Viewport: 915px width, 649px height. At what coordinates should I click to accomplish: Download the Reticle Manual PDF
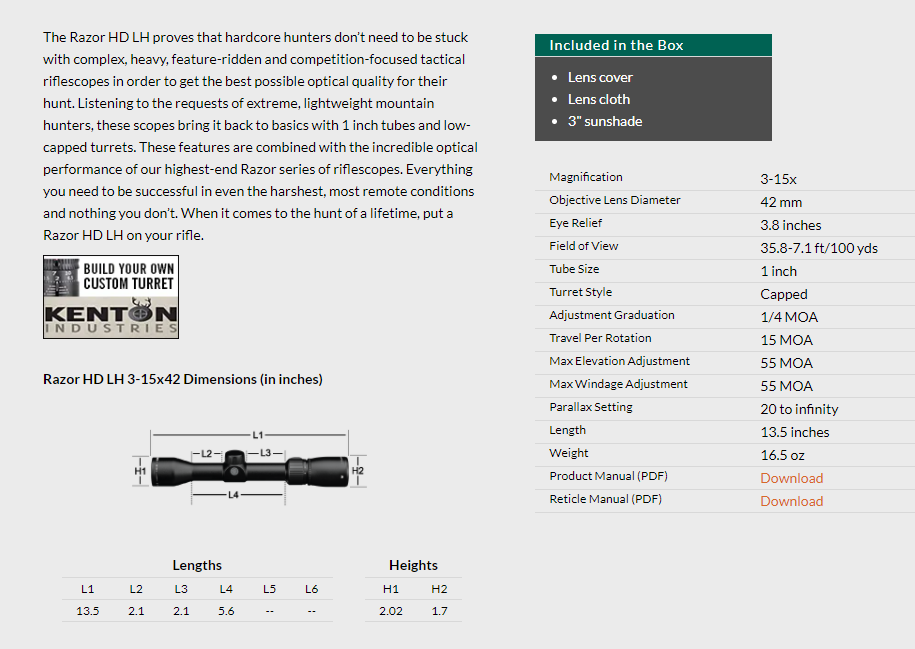[791, 501]
